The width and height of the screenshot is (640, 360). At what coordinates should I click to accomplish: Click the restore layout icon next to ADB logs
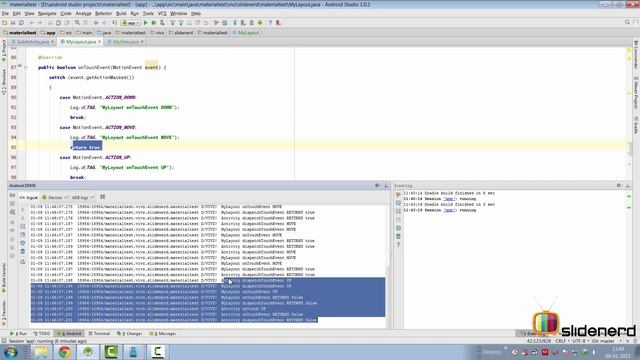(x=103, y=197)
